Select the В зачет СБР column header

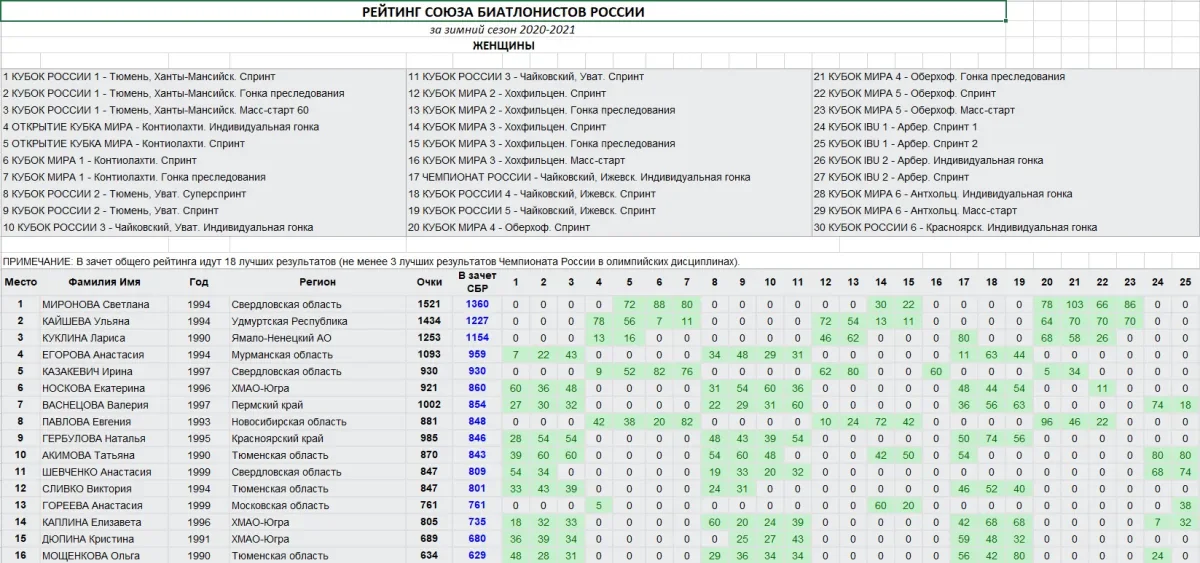(x=477, y=282)
